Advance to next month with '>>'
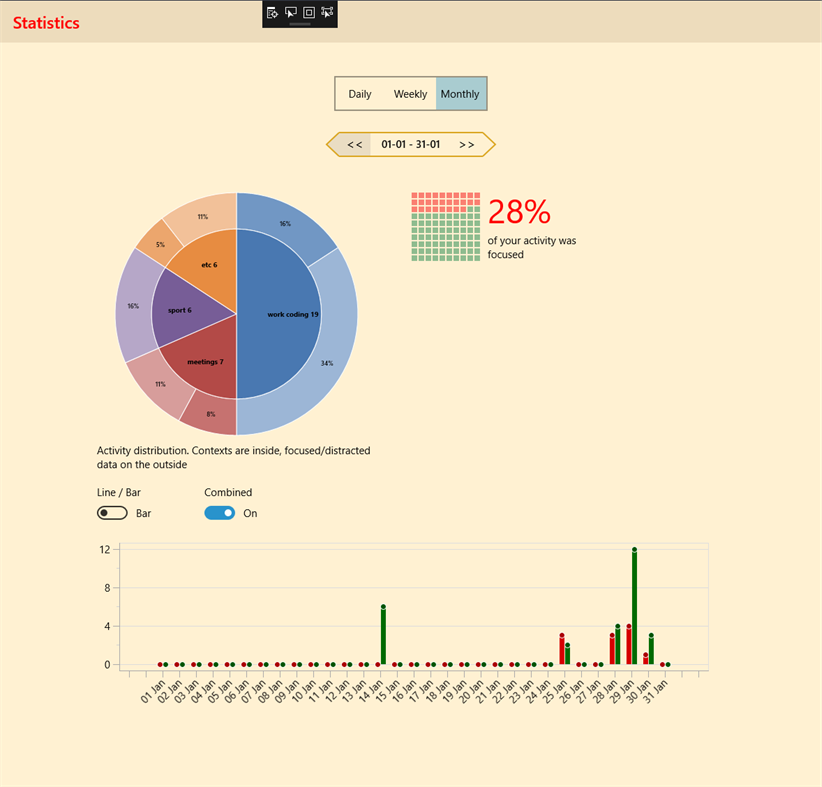The image size is (822, 787). coord(466,144)
